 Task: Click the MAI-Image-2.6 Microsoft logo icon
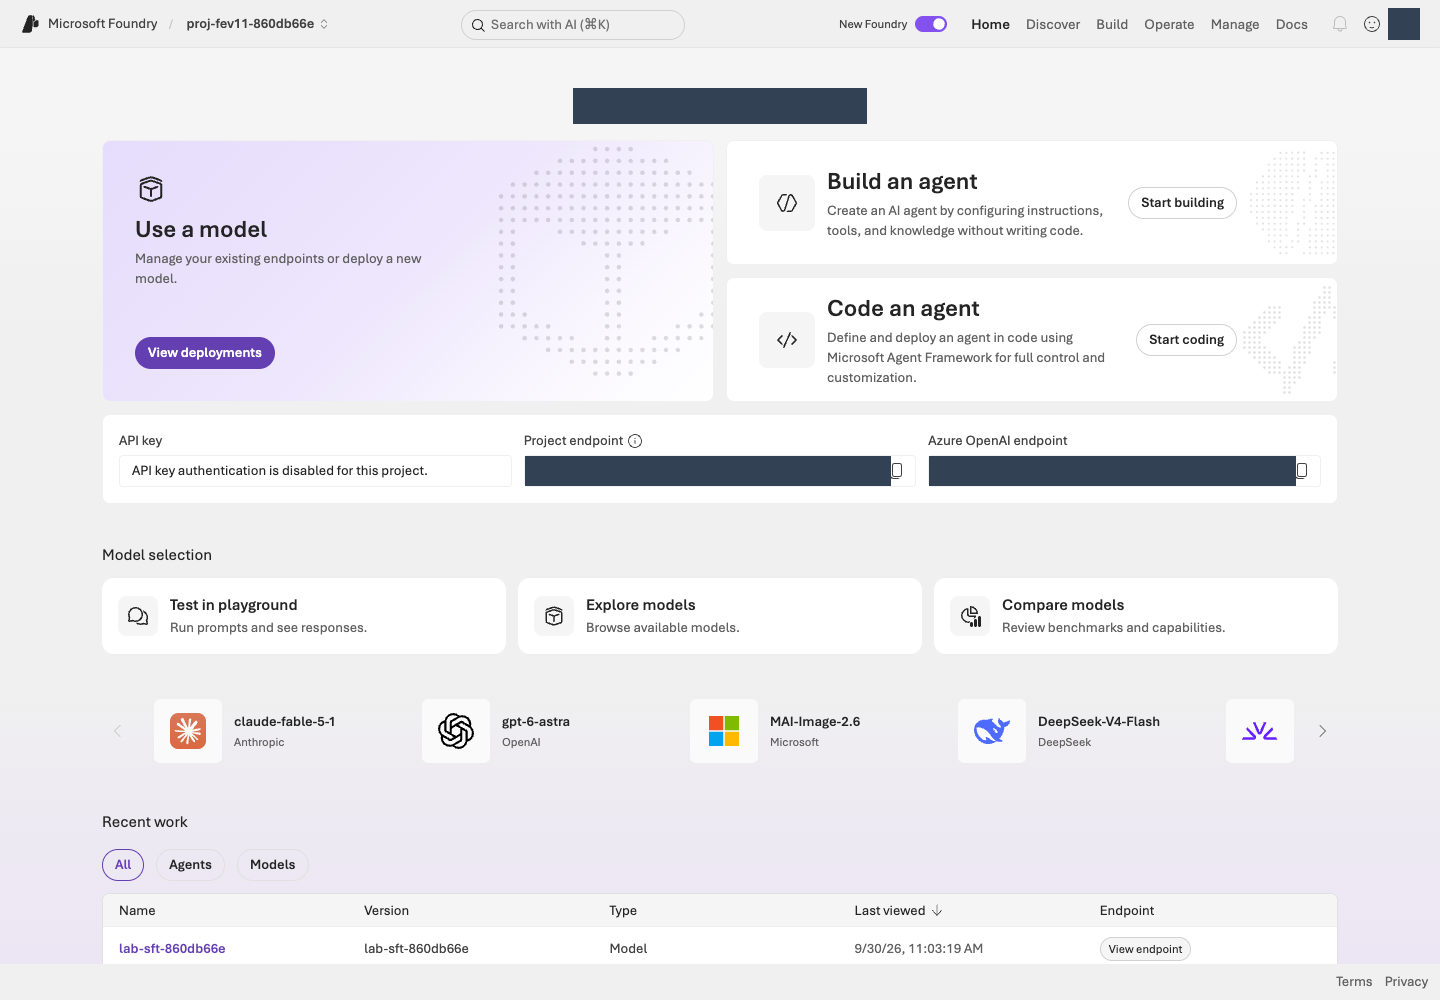724,731
